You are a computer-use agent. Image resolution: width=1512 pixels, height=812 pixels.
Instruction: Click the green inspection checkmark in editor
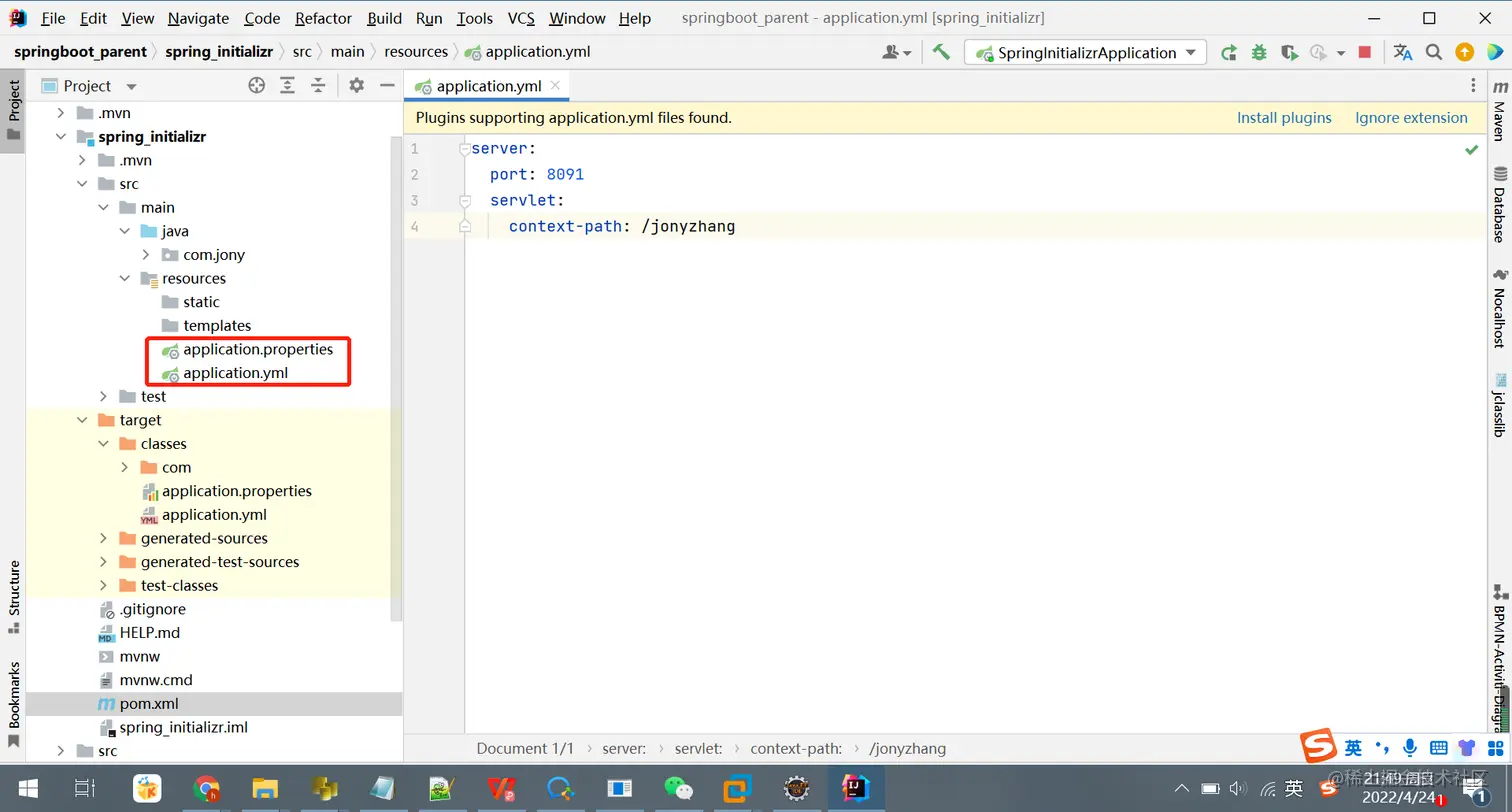pyautogui.click(x=1471, y=149)
